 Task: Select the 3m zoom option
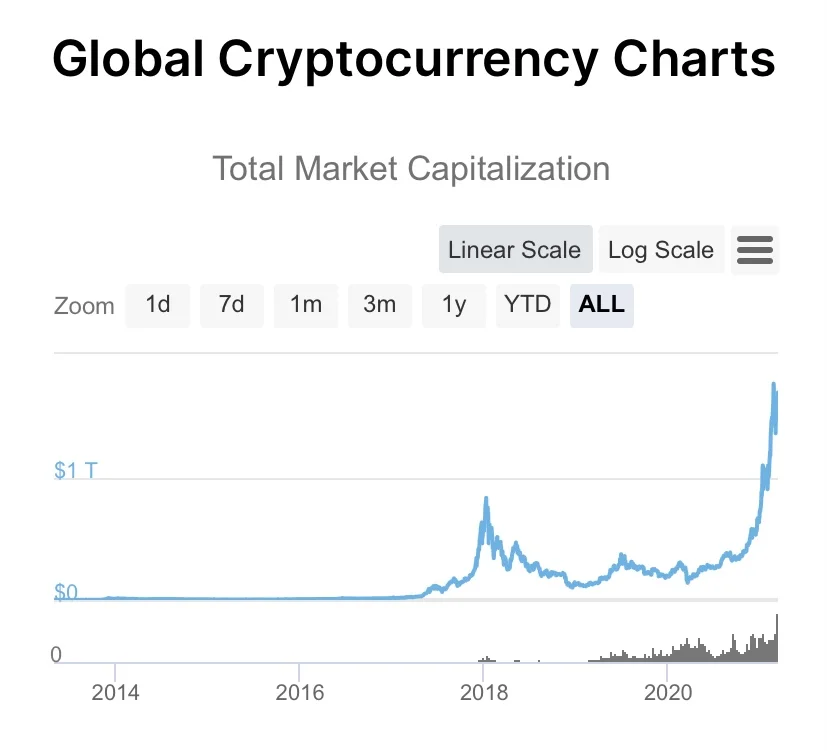tap(380, 305)
